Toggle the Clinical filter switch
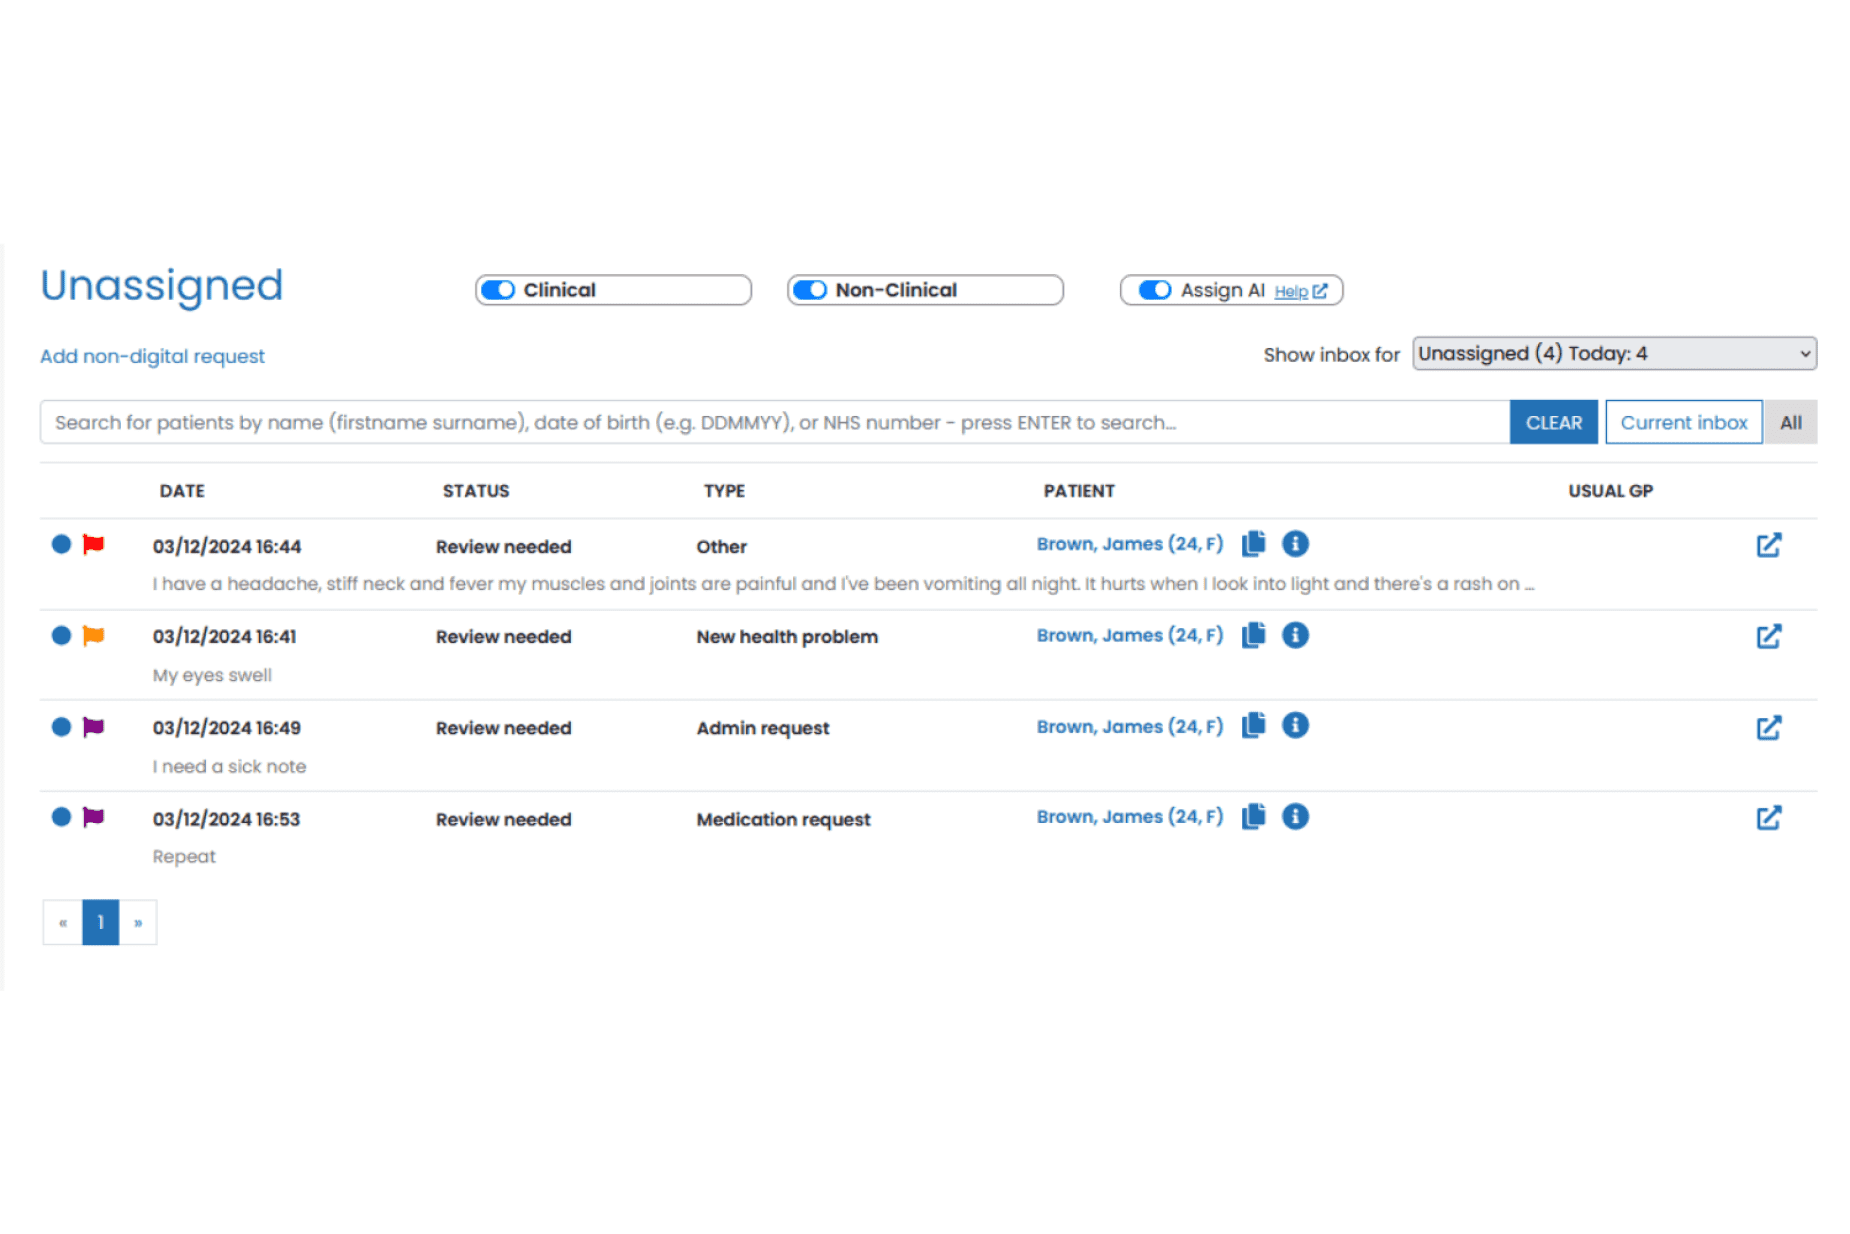The width and height of the screenshot is (1850, 1234). pos(498,290)
